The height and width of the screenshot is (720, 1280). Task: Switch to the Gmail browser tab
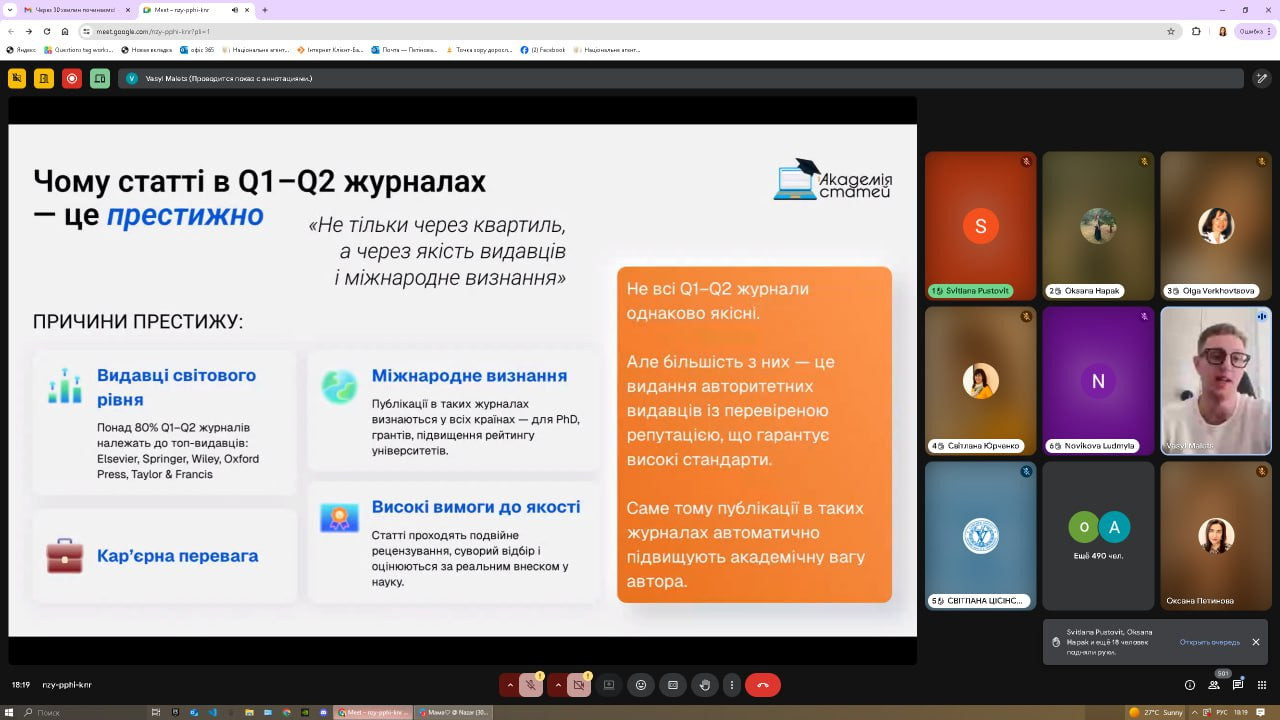pyautogui.click(x=75, y=10)
